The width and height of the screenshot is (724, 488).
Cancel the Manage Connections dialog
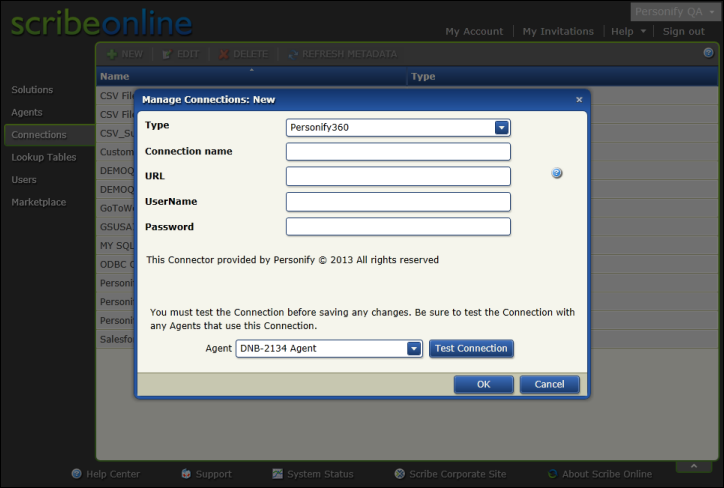[x=549, y=384]
